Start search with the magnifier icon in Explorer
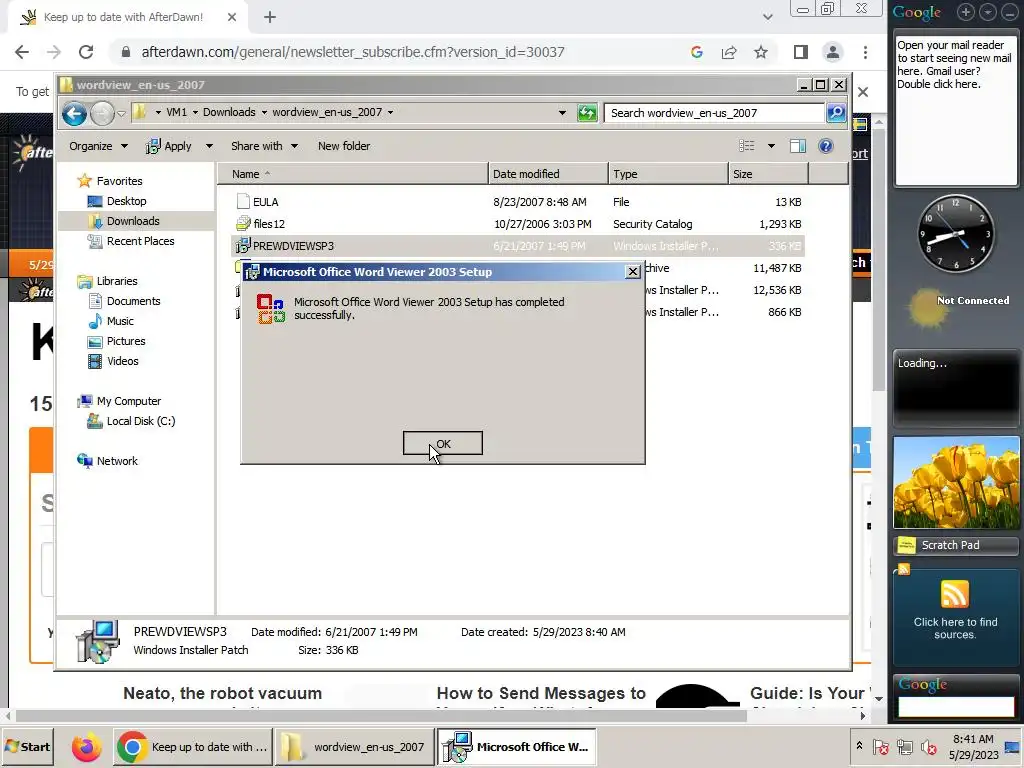 tap(836, 113)
